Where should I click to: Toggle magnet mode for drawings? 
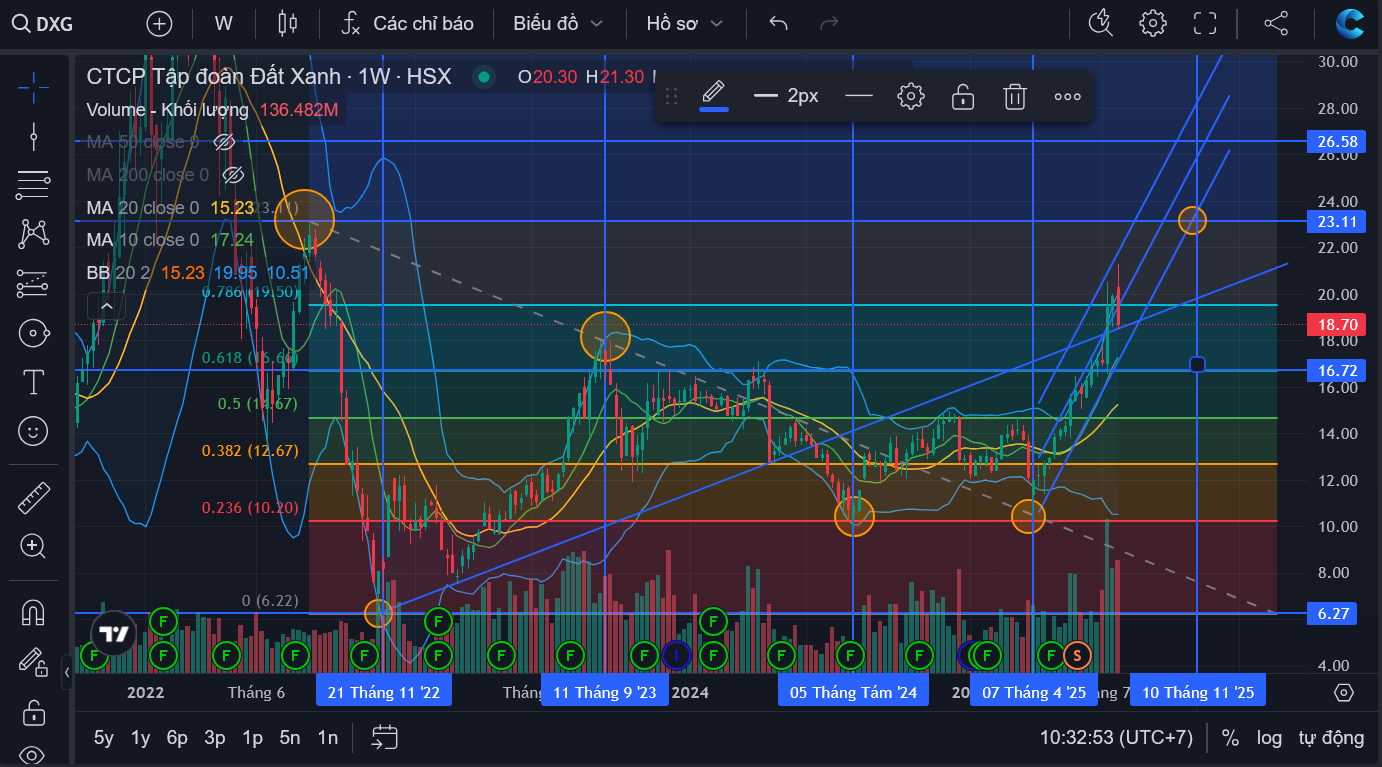tap(33, 612)
